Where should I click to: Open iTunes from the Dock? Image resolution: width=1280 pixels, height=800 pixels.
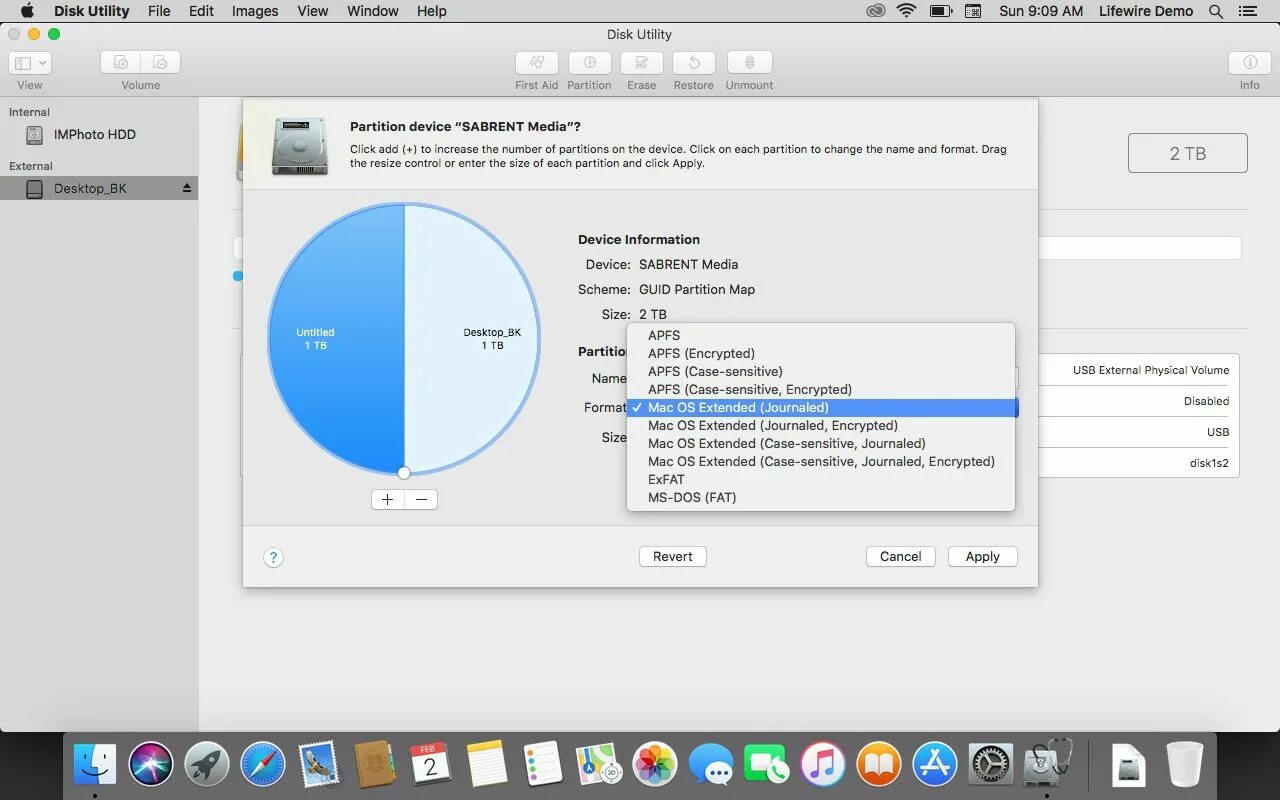[x=823, y=765]
